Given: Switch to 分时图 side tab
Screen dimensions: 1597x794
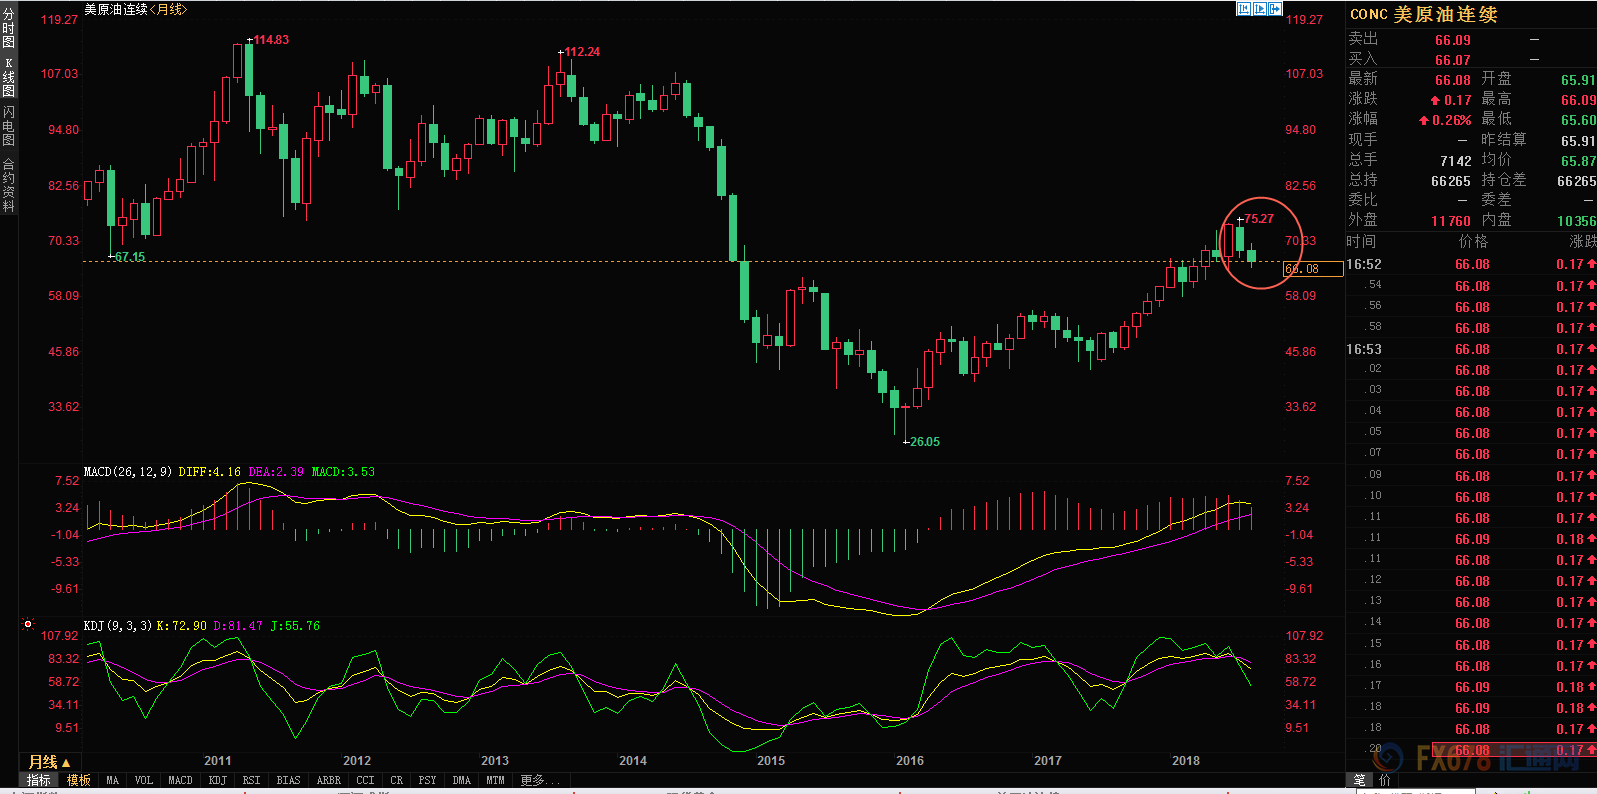Looking at the screenshot, I should click(x=8, y=28).
